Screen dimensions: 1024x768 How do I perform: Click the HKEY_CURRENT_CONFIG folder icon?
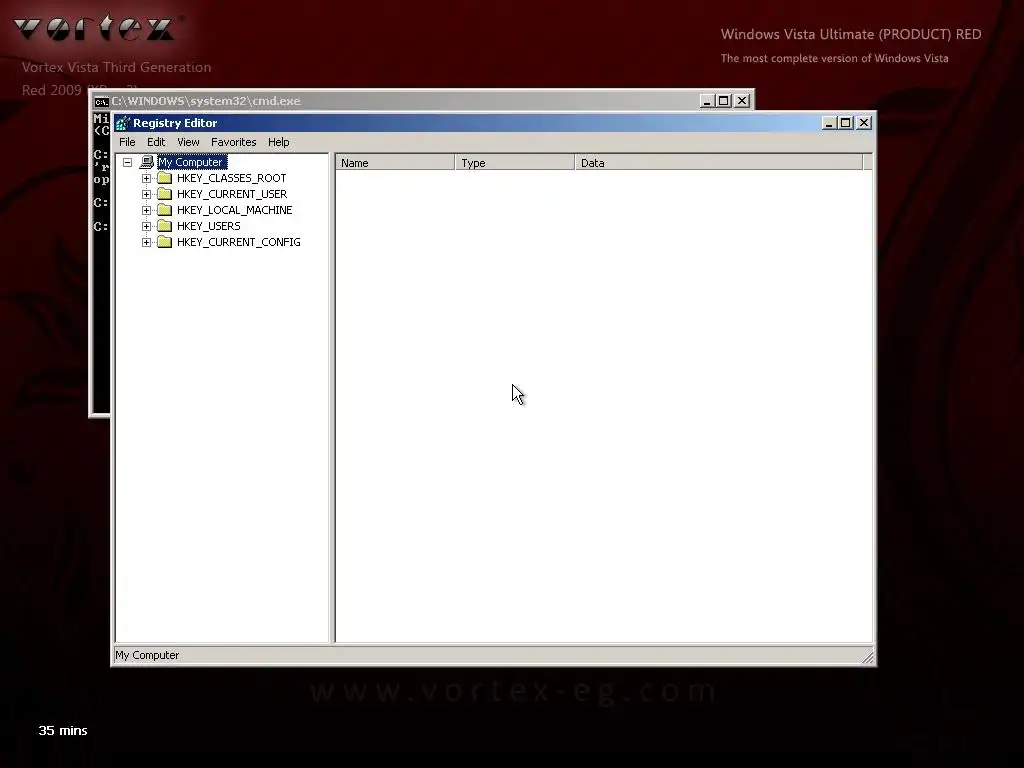pyautogui.click(x=165, y=242)
